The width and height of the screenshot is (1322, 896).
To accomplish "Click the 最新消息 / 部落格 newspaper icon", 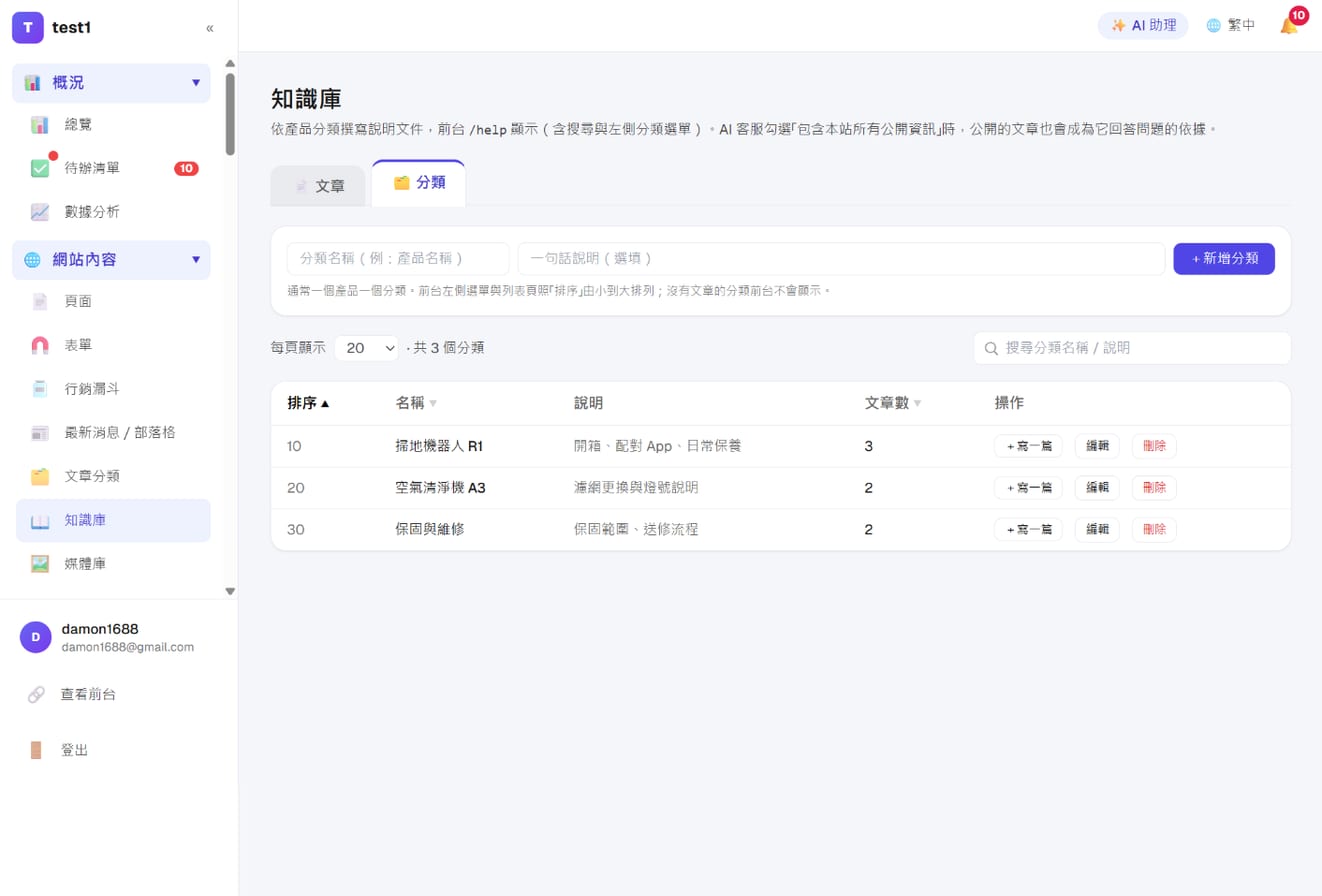I will point(40,433).
